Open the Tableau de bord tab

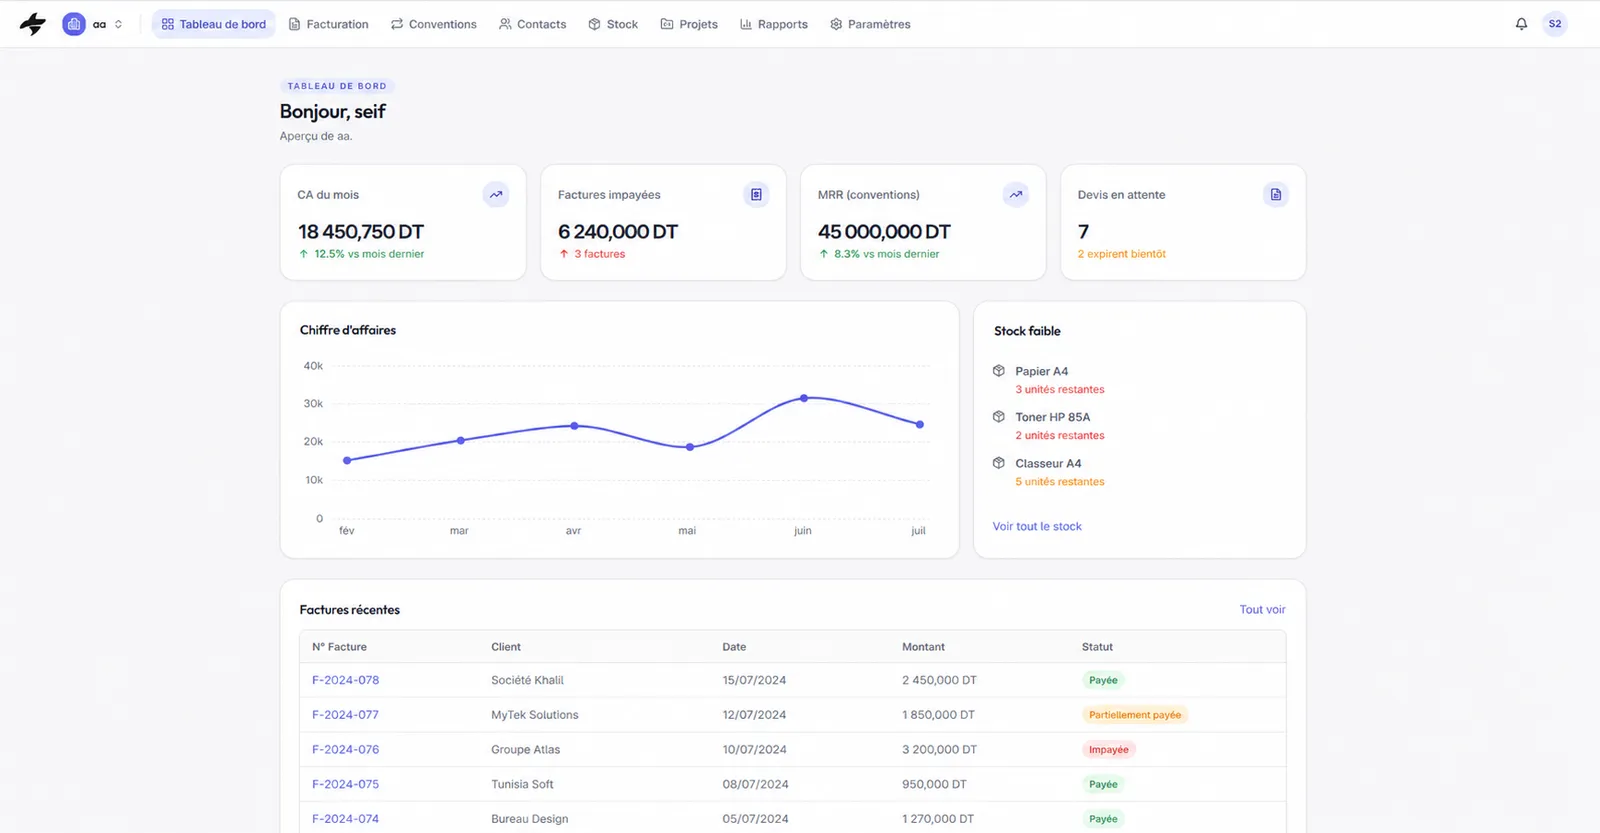tap(214, 24)
